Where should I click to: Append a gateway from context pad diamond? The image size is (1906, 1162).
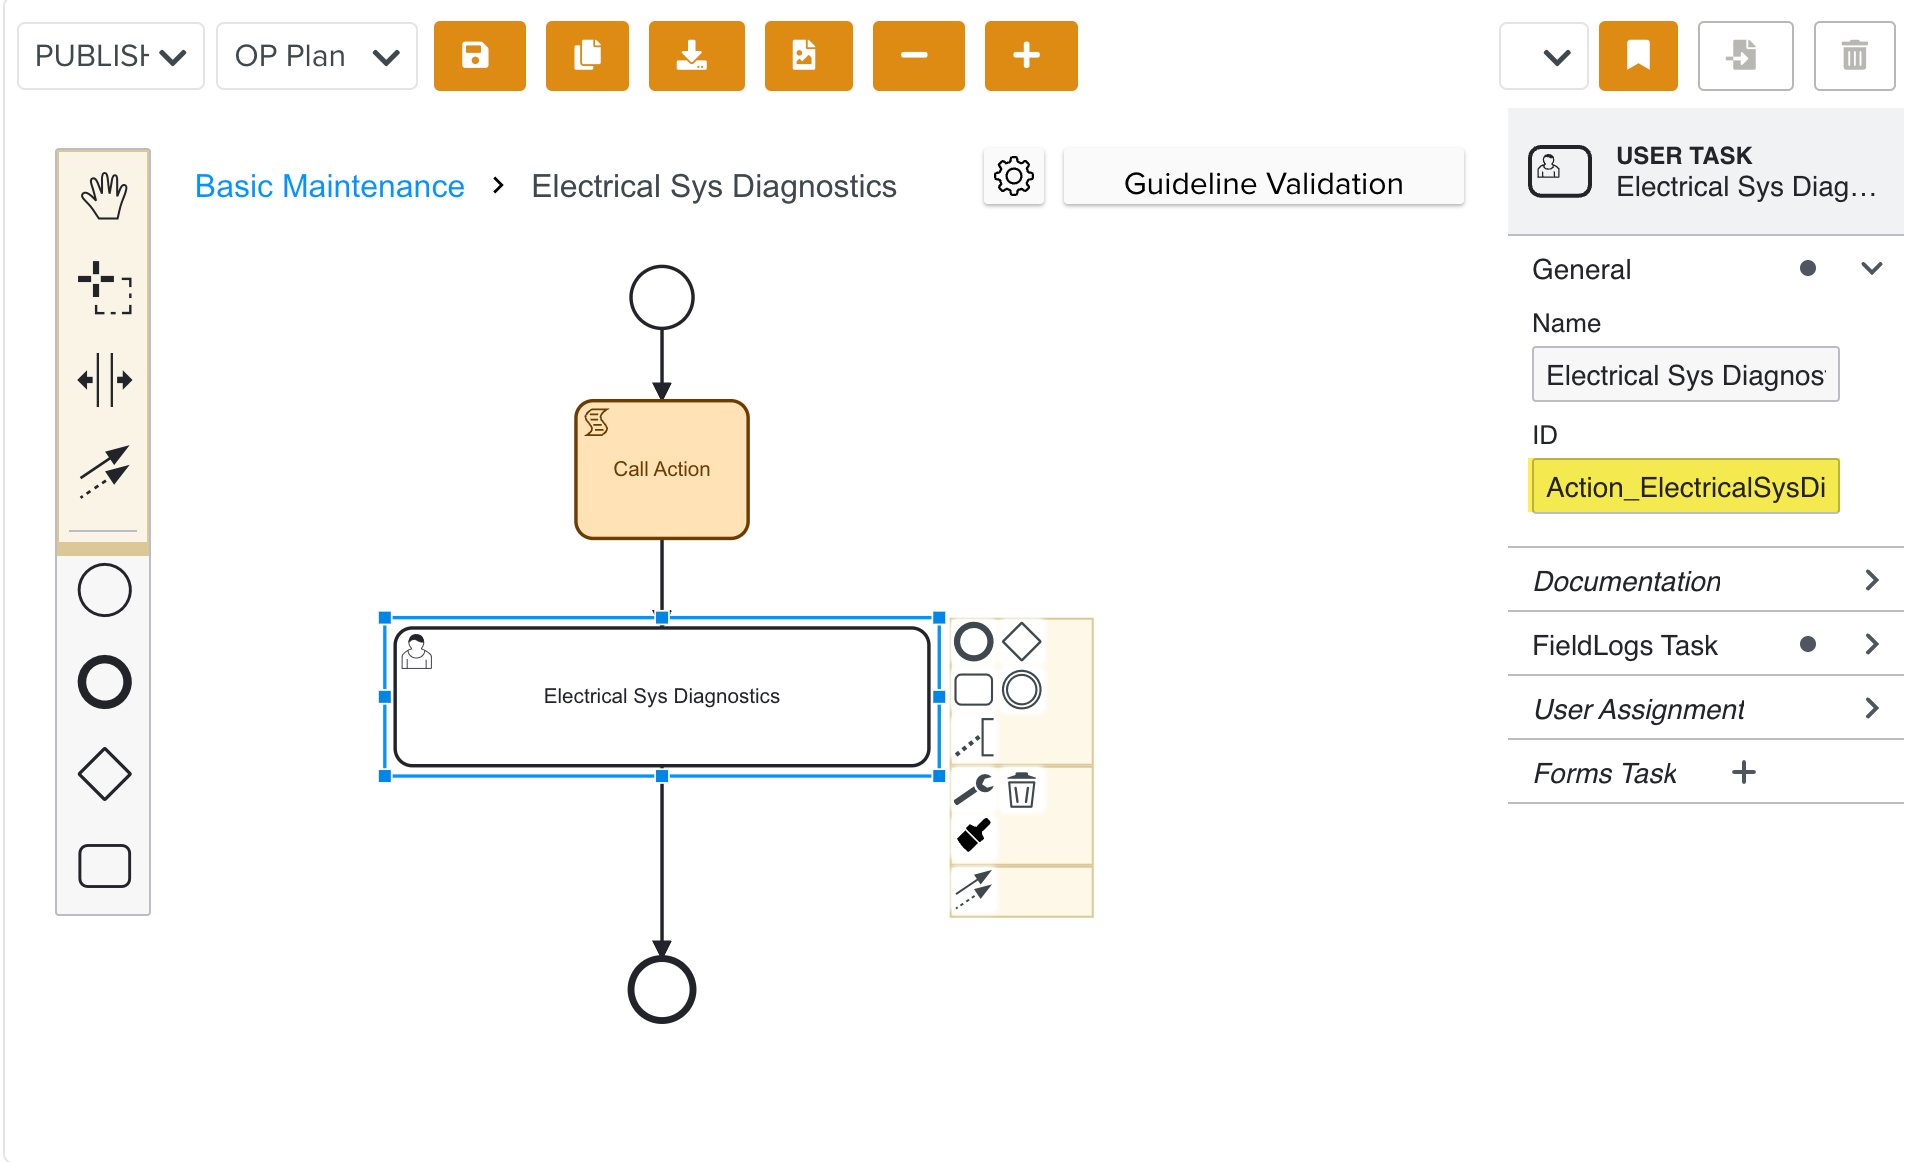(1021, 642)
